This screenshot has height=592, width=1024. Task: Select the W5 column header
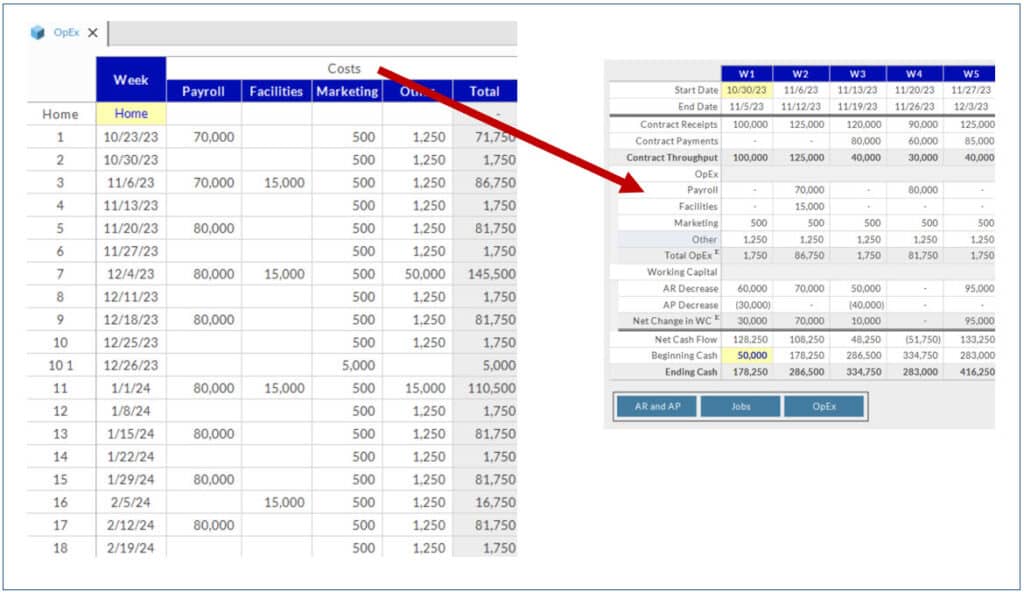[970, 74]
